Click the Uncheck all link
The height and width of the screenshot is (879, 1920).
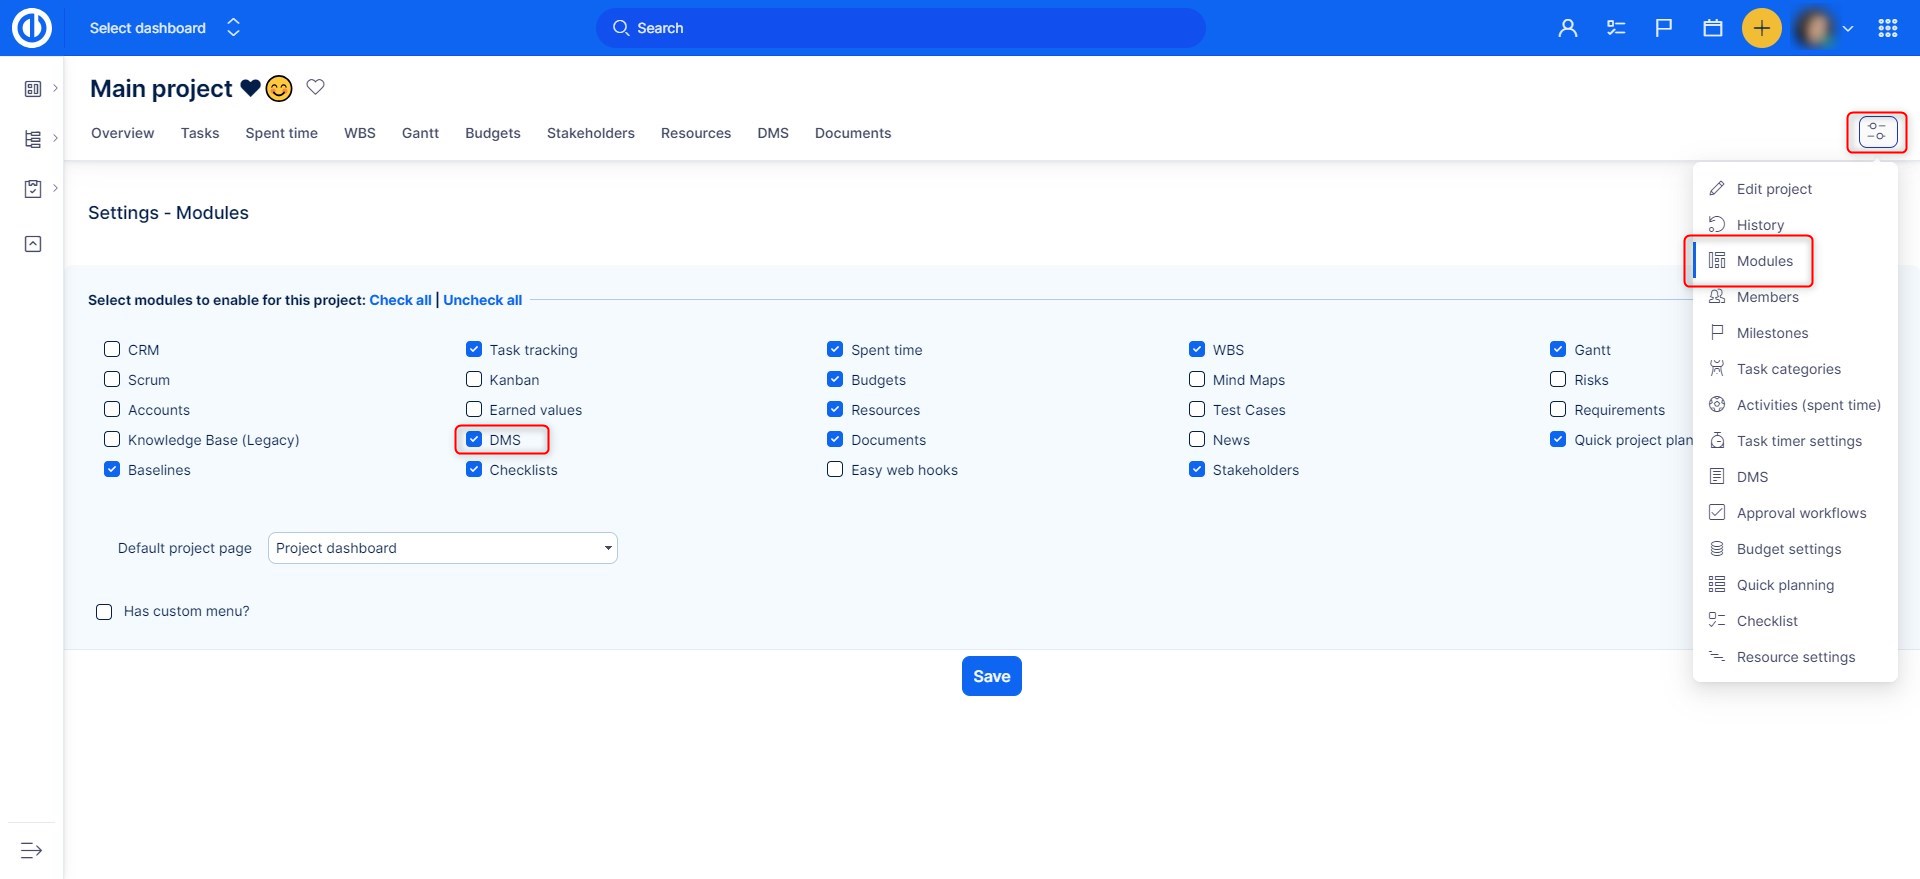[x=482, y=300]
